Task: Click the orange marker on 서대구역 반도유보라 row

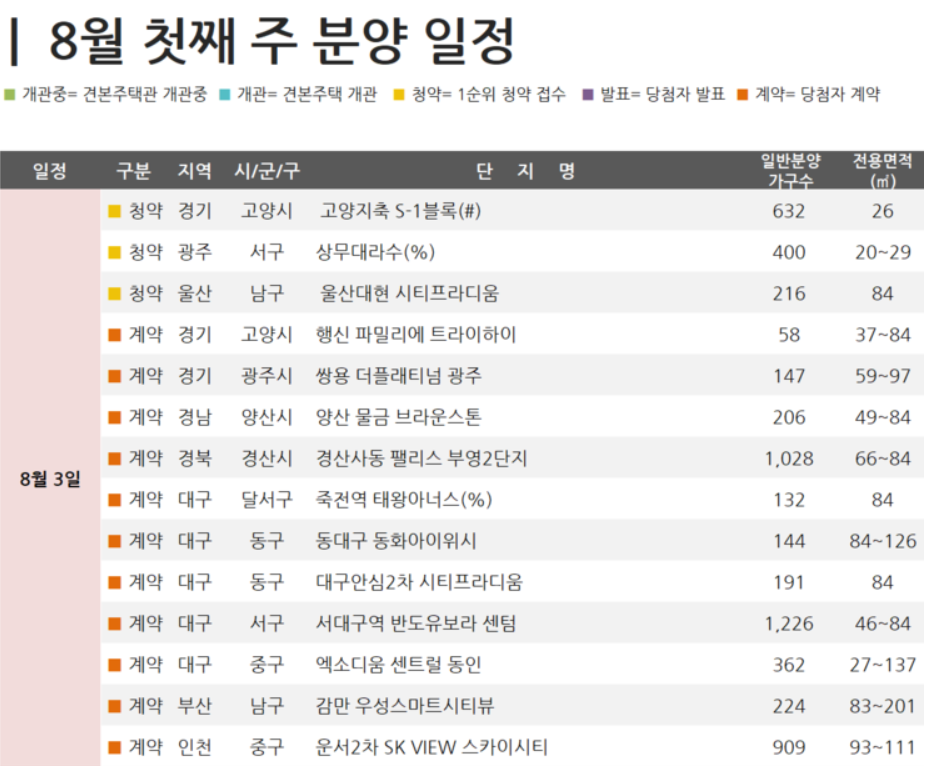Action: tap(114, 624)
